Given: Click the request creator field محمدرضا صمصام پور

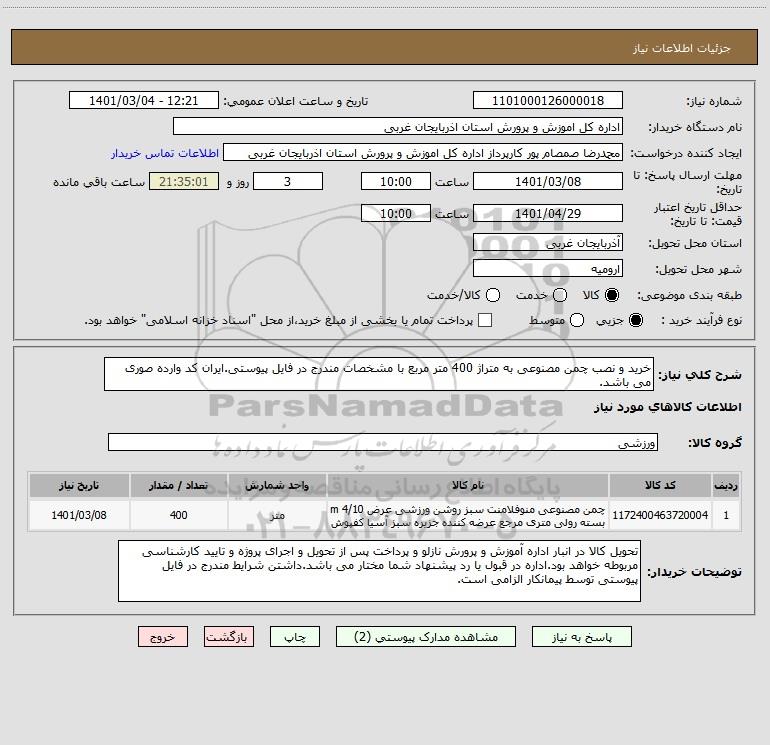Looking at the screenshot, I should pos(423,152).
